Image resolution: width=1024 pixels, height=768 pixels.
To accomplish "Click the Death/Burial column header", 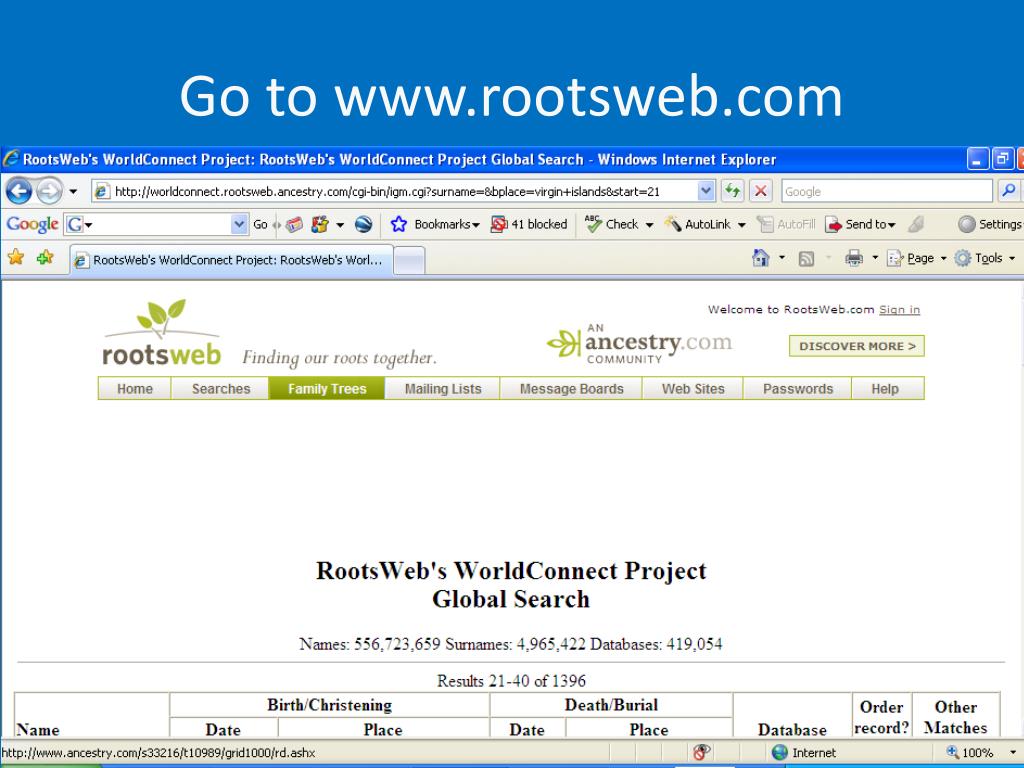I will pos(611,705).
